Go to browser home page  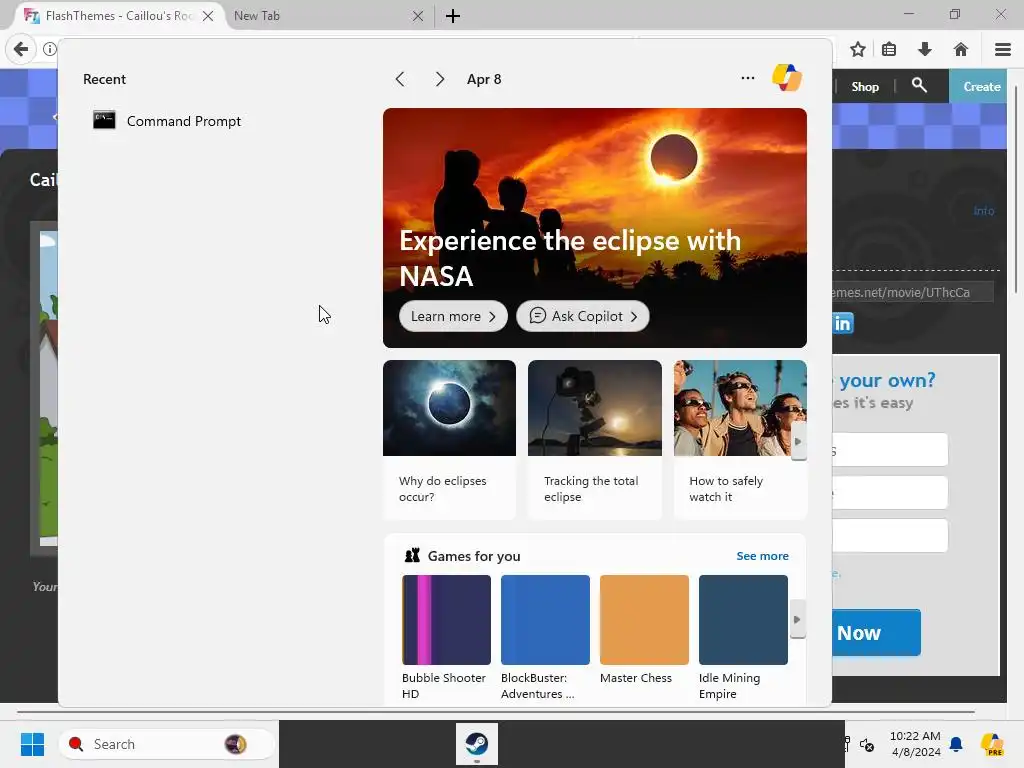tap(961, 49)
